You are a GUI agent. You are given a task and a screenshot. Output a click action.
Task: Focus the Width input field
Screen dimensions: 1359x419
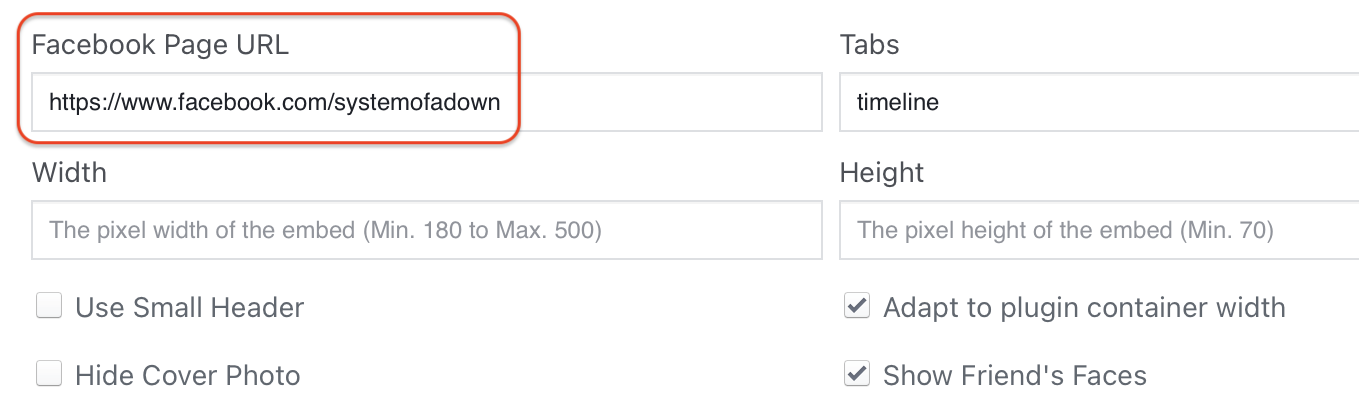click(426, 230)
